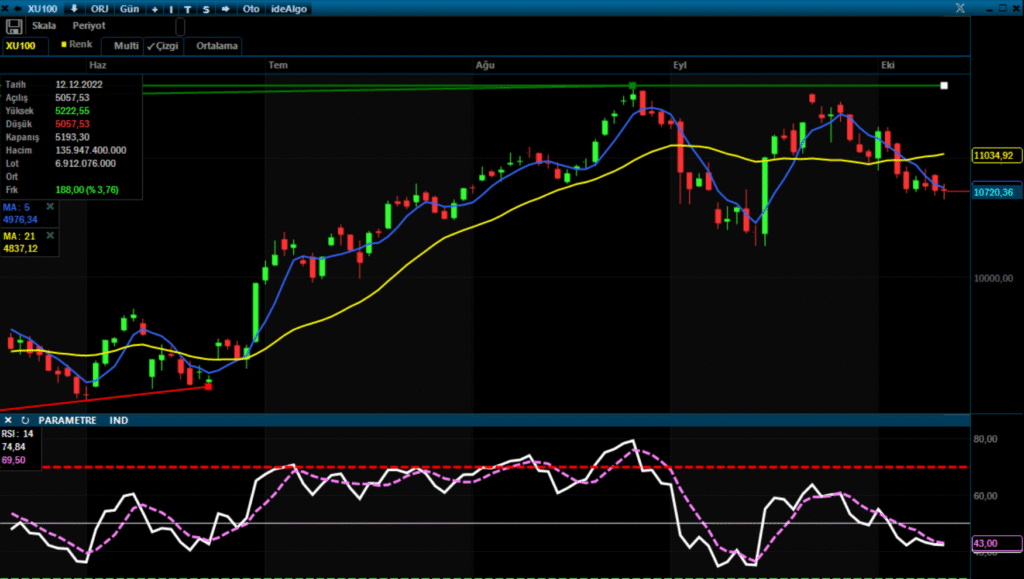Open the Skala menu
This screenshot has width=1024, height=579.
(44, 26)
